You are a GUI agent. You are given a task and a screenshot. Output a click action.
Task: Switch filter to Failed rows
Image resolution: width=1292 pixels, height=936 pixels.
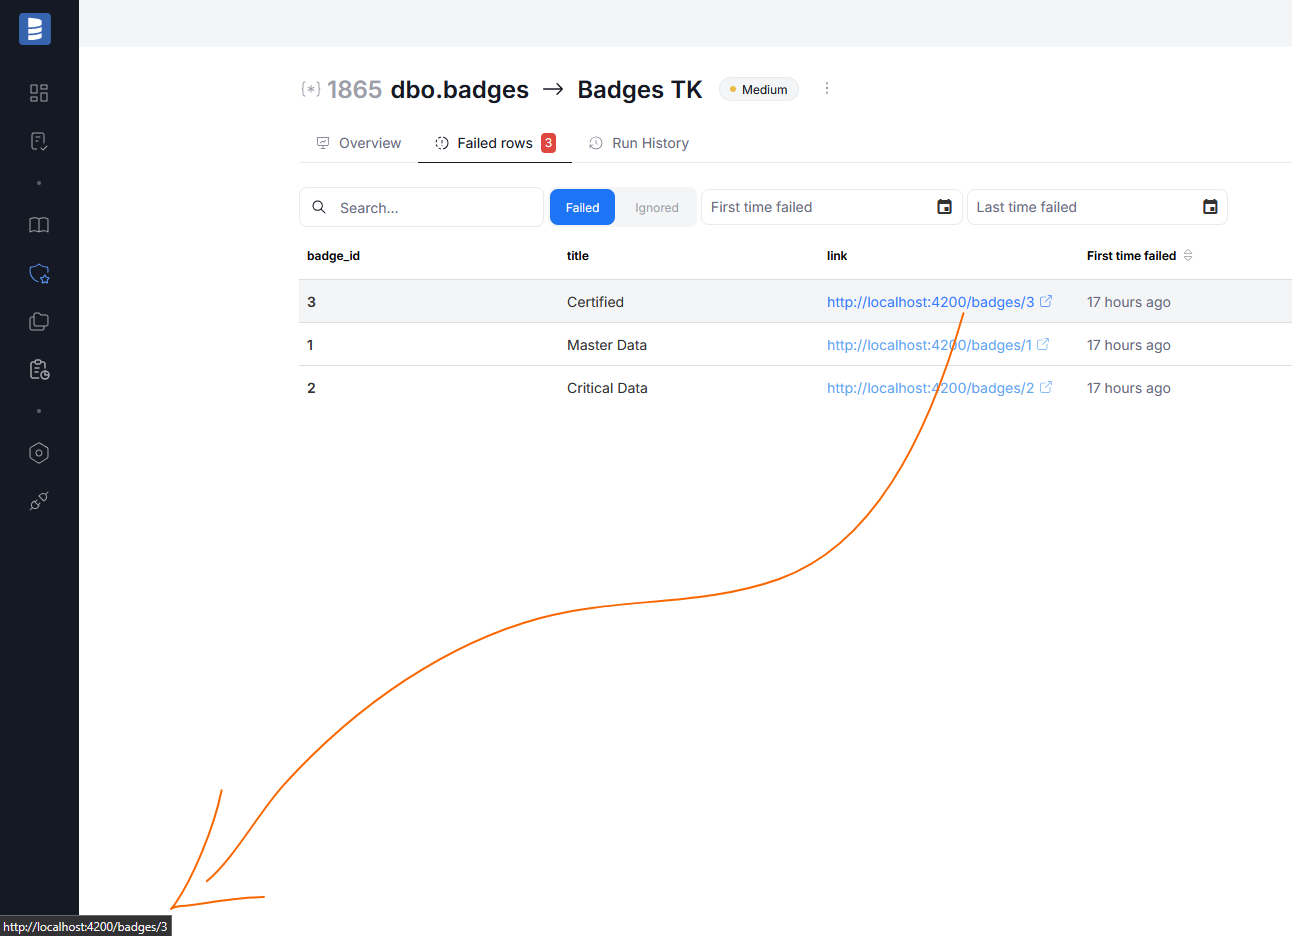point(582,208)
